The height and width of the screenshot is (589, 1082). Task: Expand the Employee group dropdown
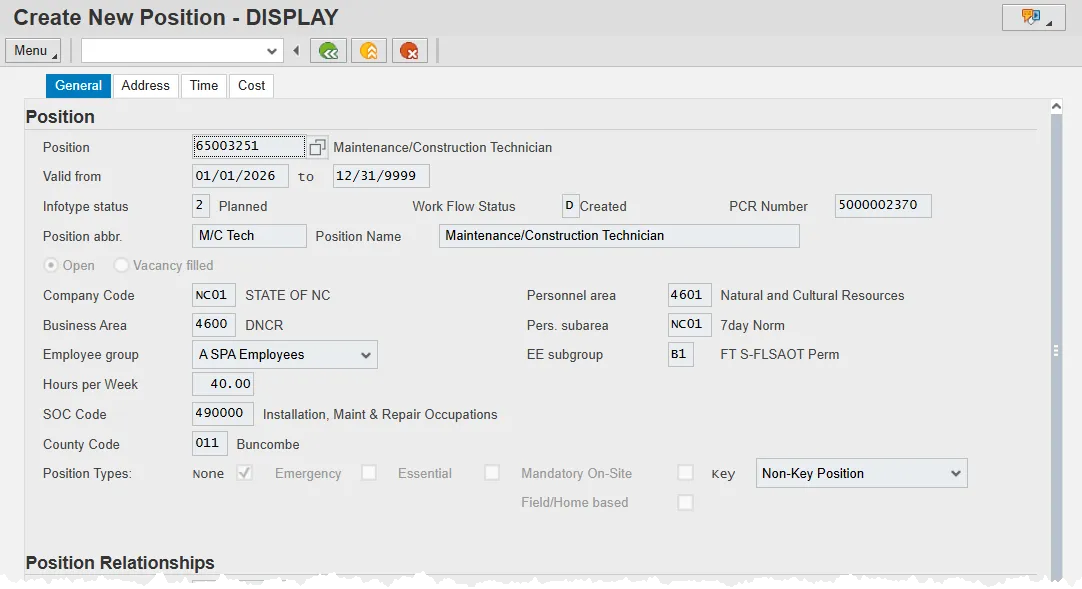[365, 354]
